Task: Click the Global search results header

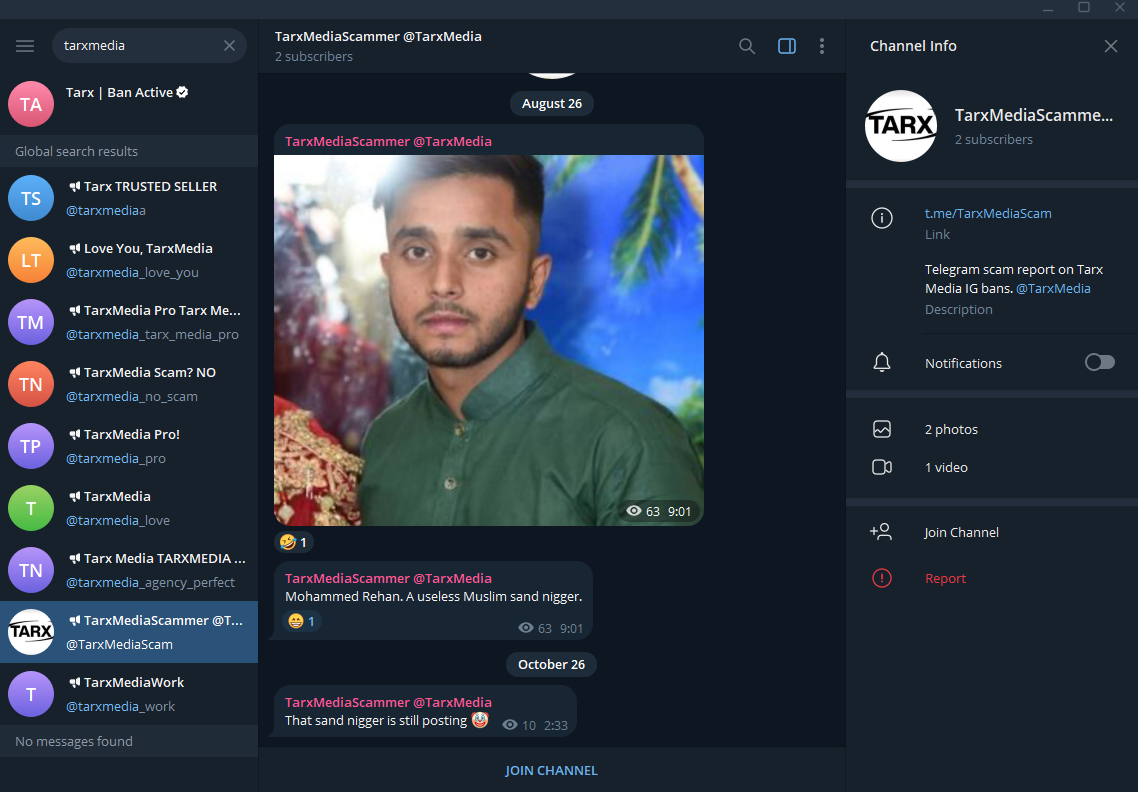Action: pos(129,151)
